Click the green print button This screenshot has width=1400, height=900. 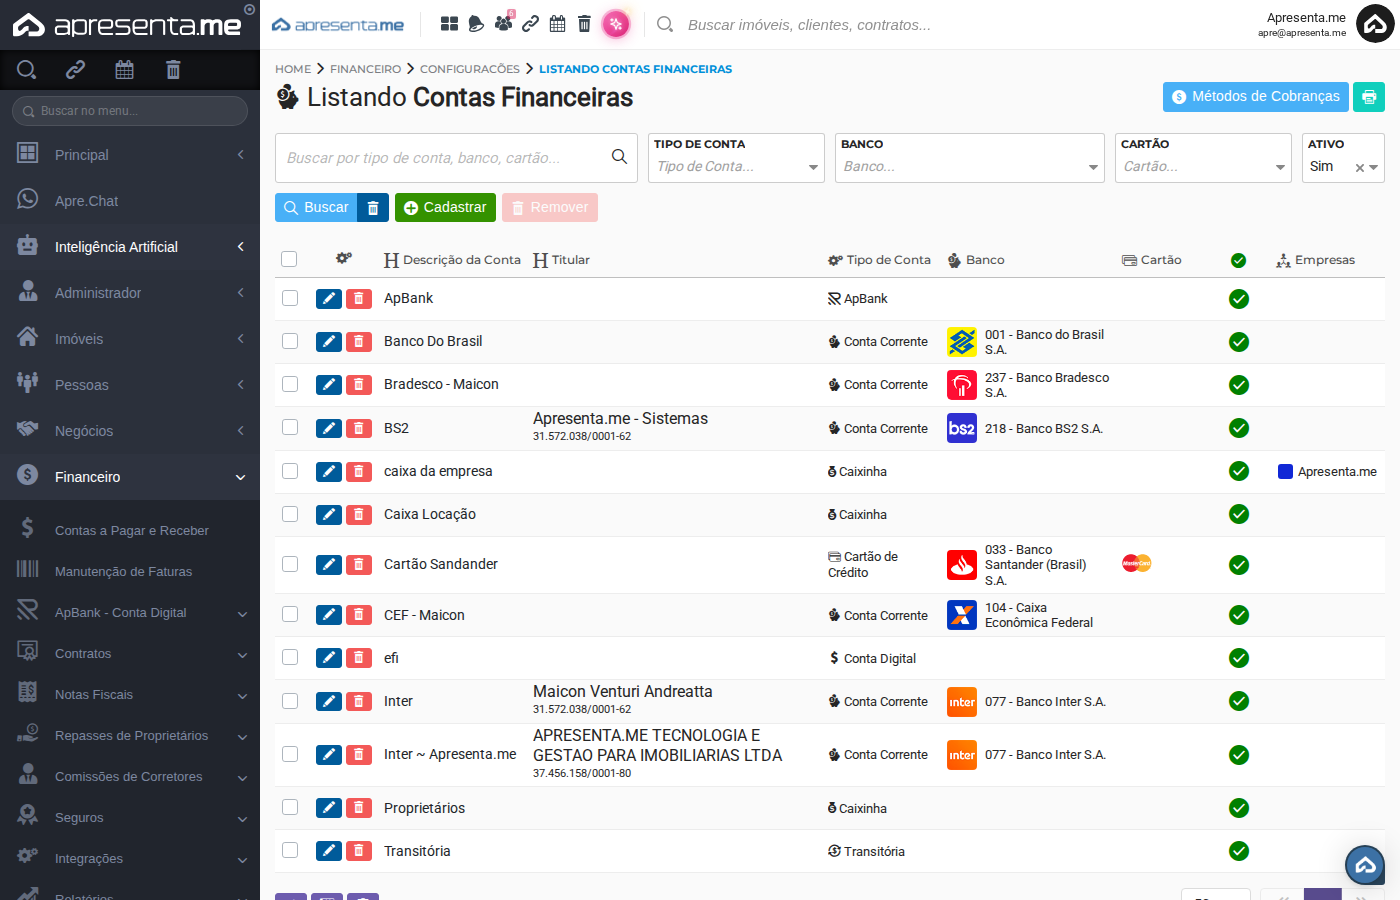point(1369,97)
